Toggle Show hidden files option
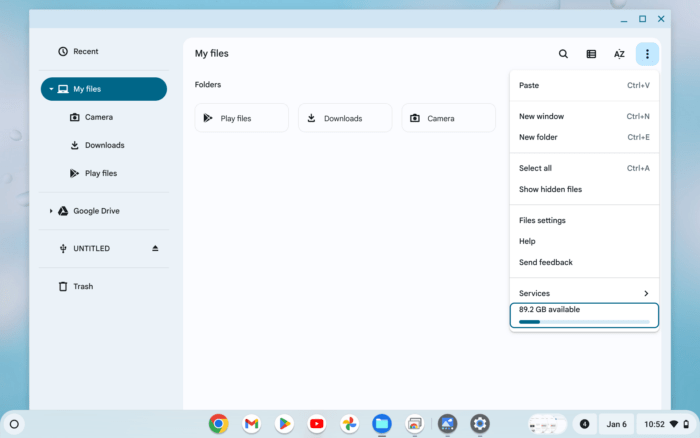Screen dimensions: 700x438 [550, 189]
